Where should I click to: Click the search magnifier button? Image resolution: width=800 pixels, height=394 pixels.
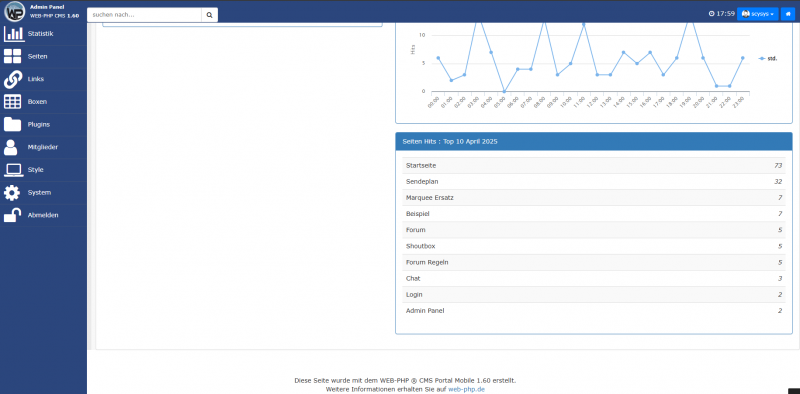click(x=209, y=15)
